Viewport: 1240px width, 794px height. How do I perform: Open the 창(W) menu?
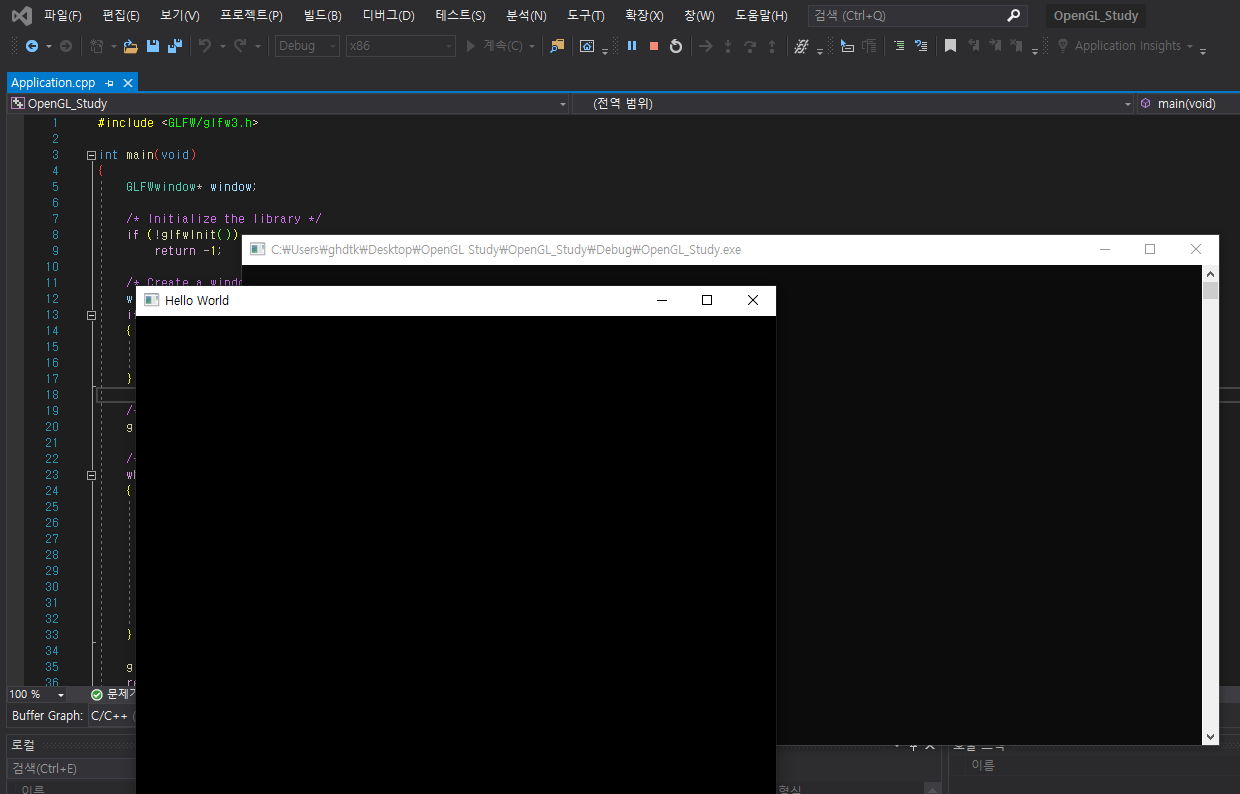click(x=699, y=16)
